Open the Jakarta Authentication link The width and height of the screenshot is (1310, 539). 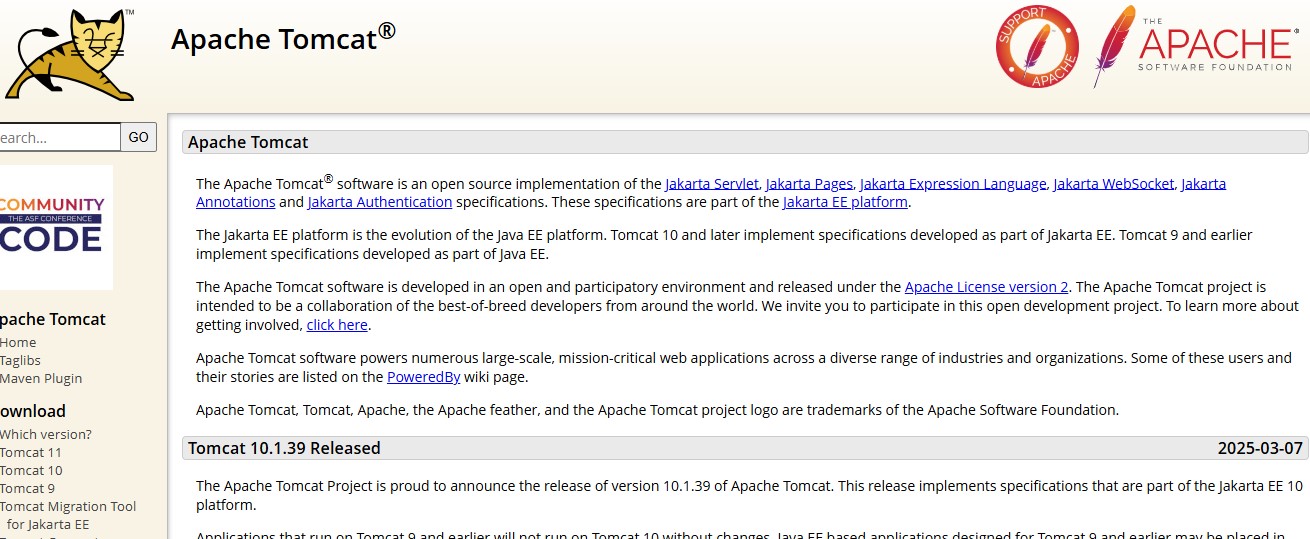[380, 202]
